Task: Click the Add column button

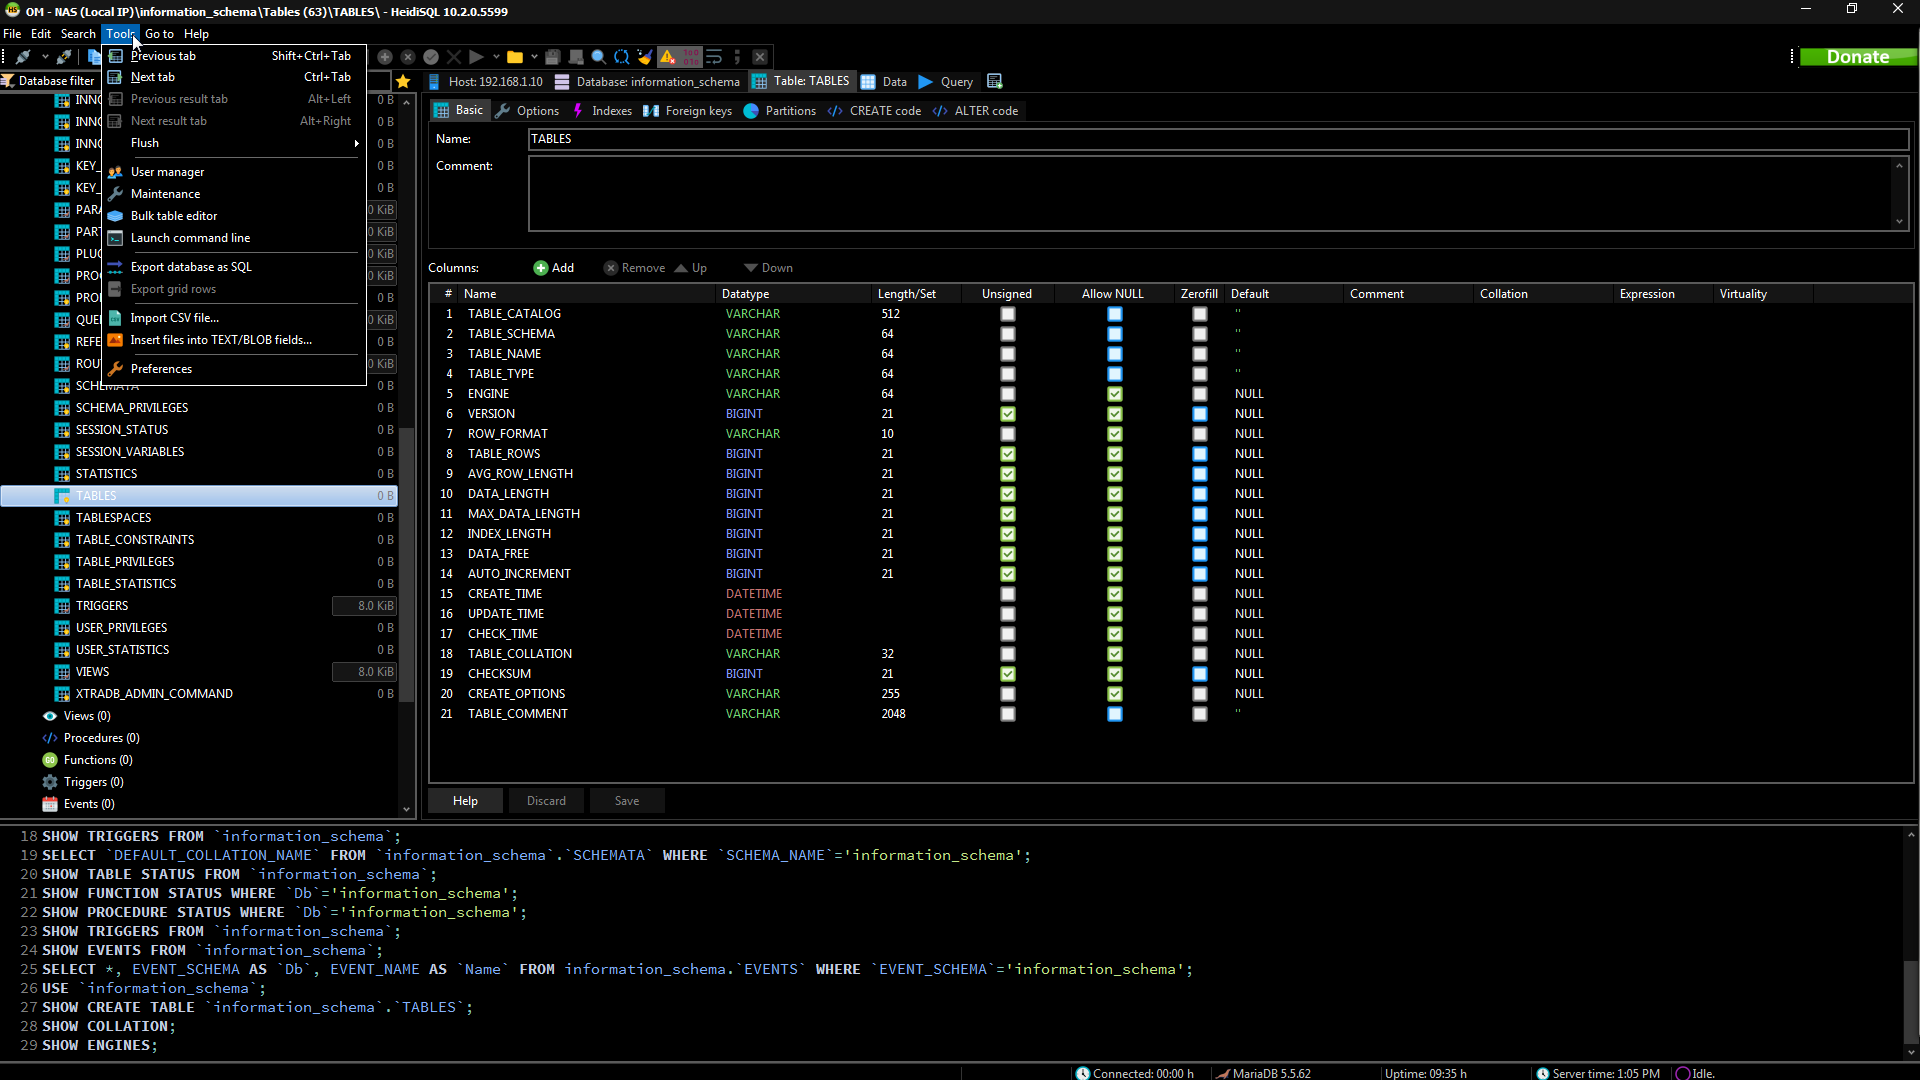Action: tap(554, 268)
